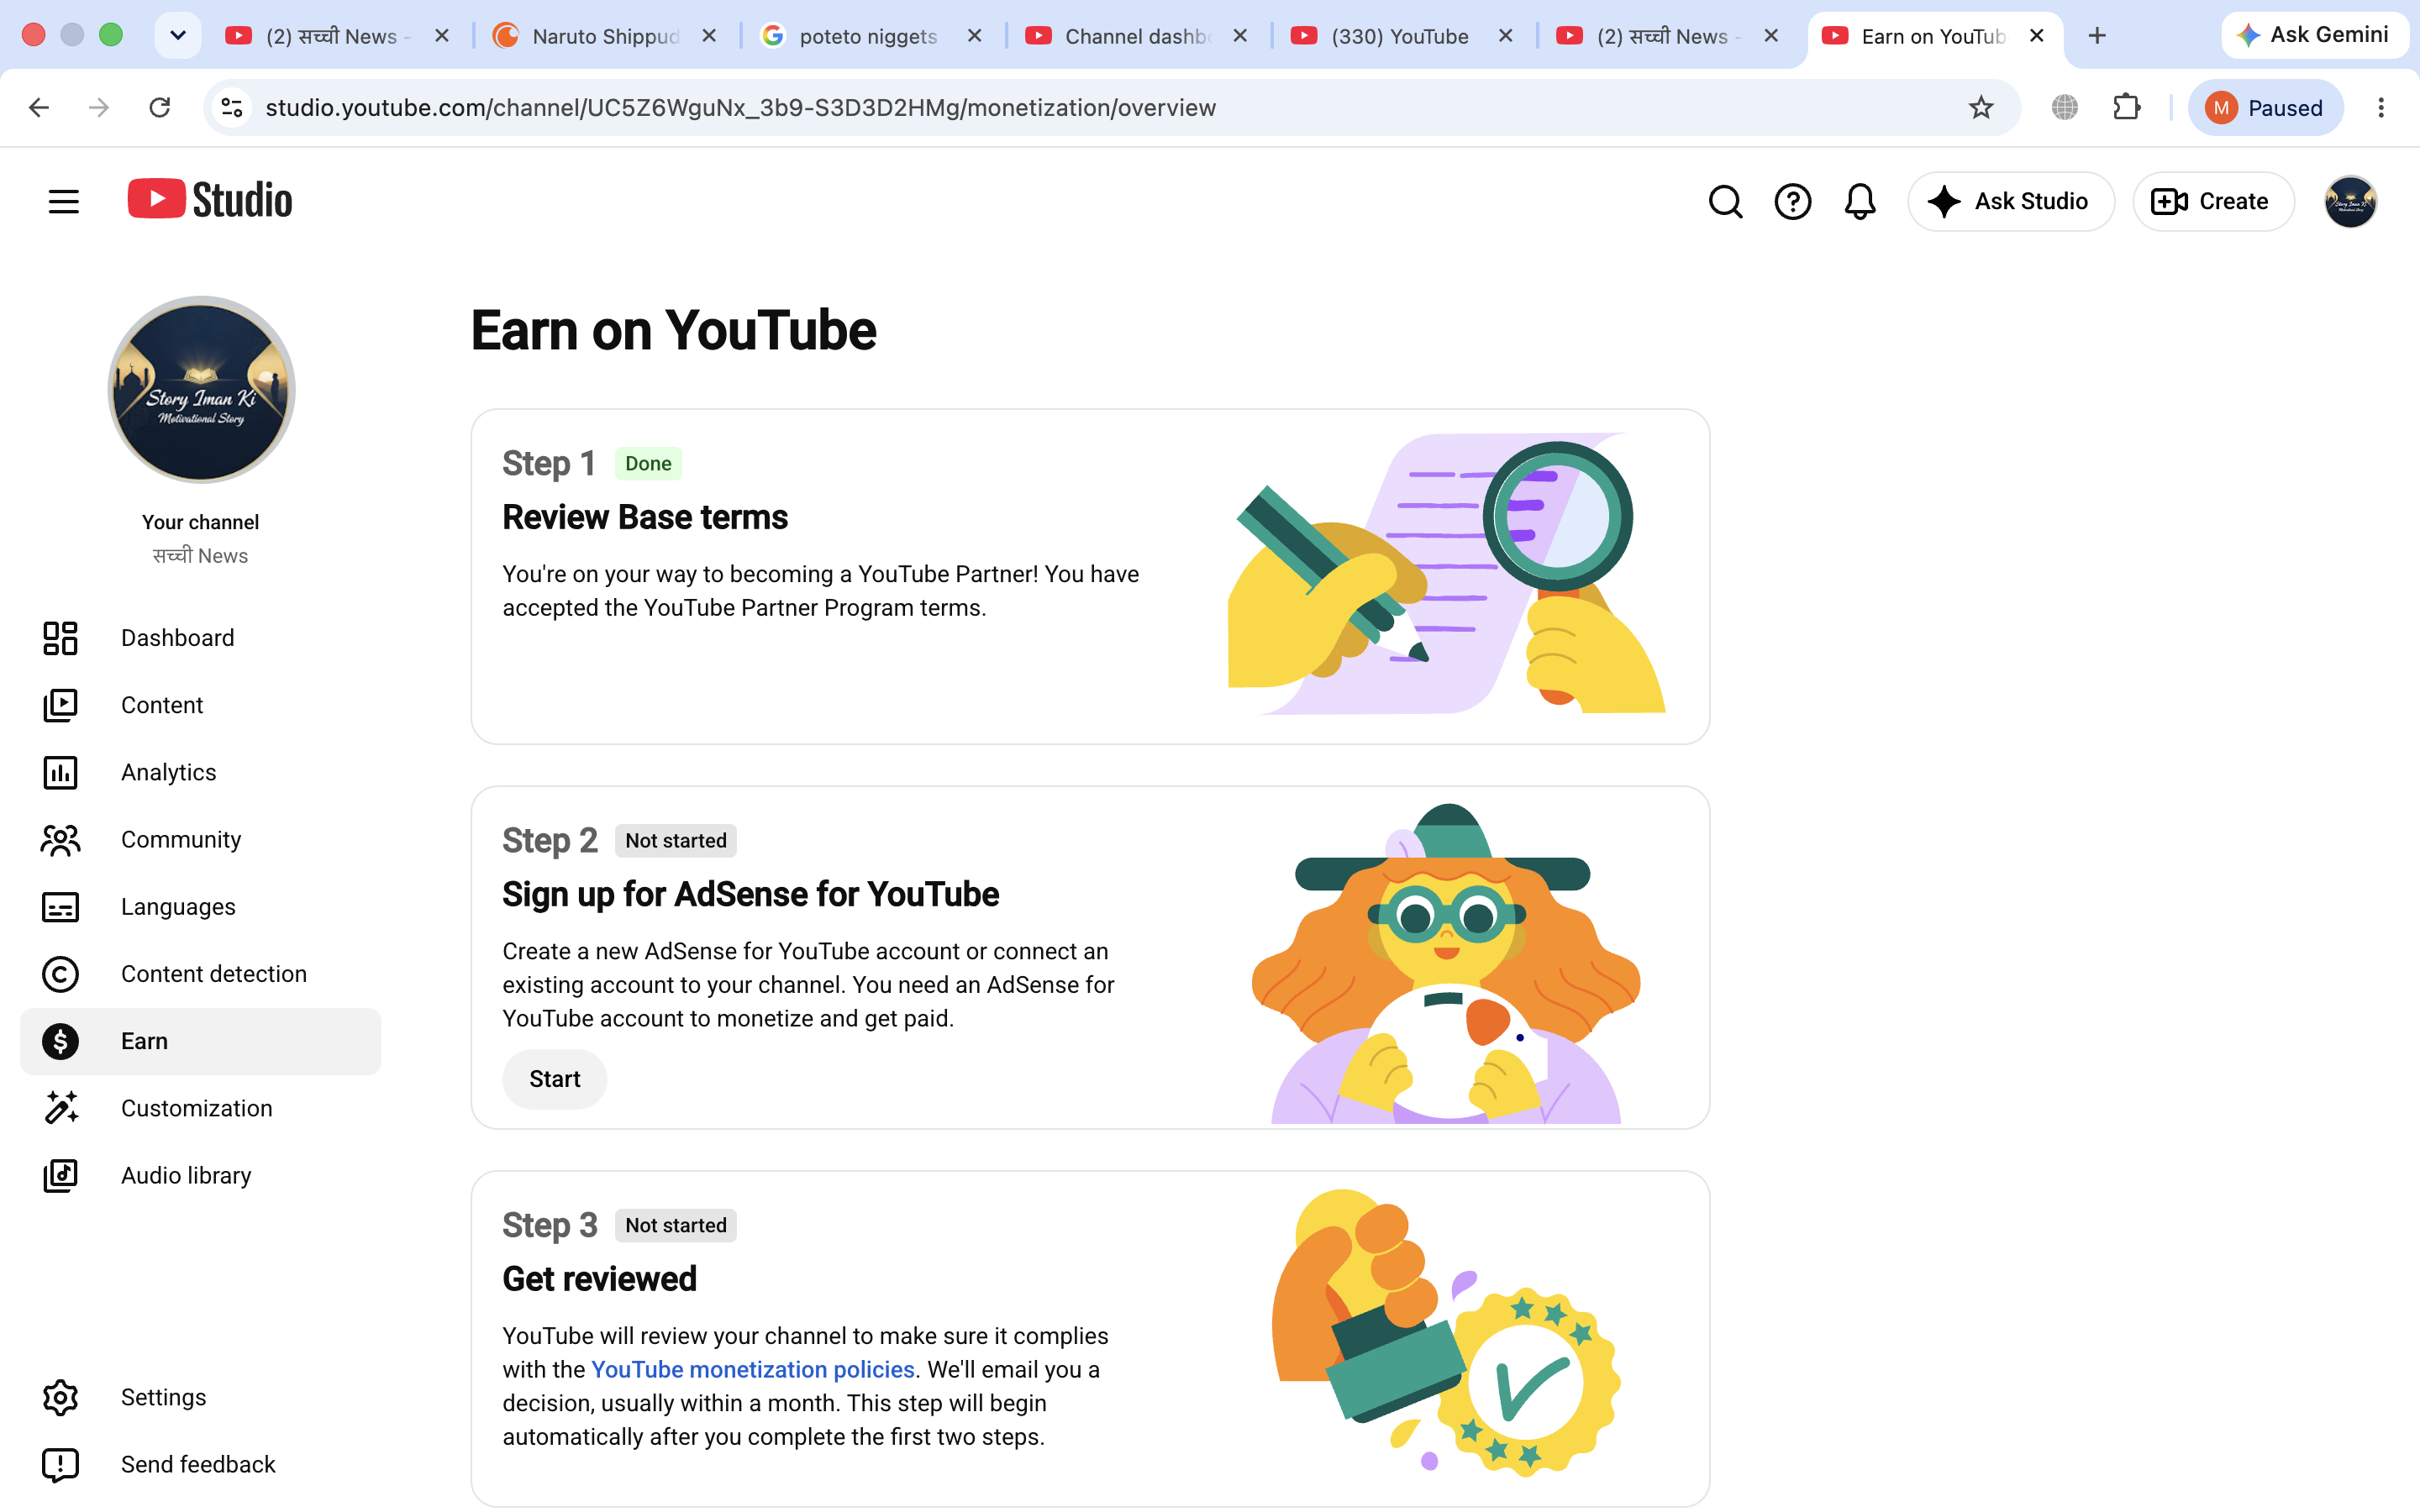Click the Step 1 Done badge
The height and width of the screenshot is (1512, 2420).
click(x=648, y=463)
